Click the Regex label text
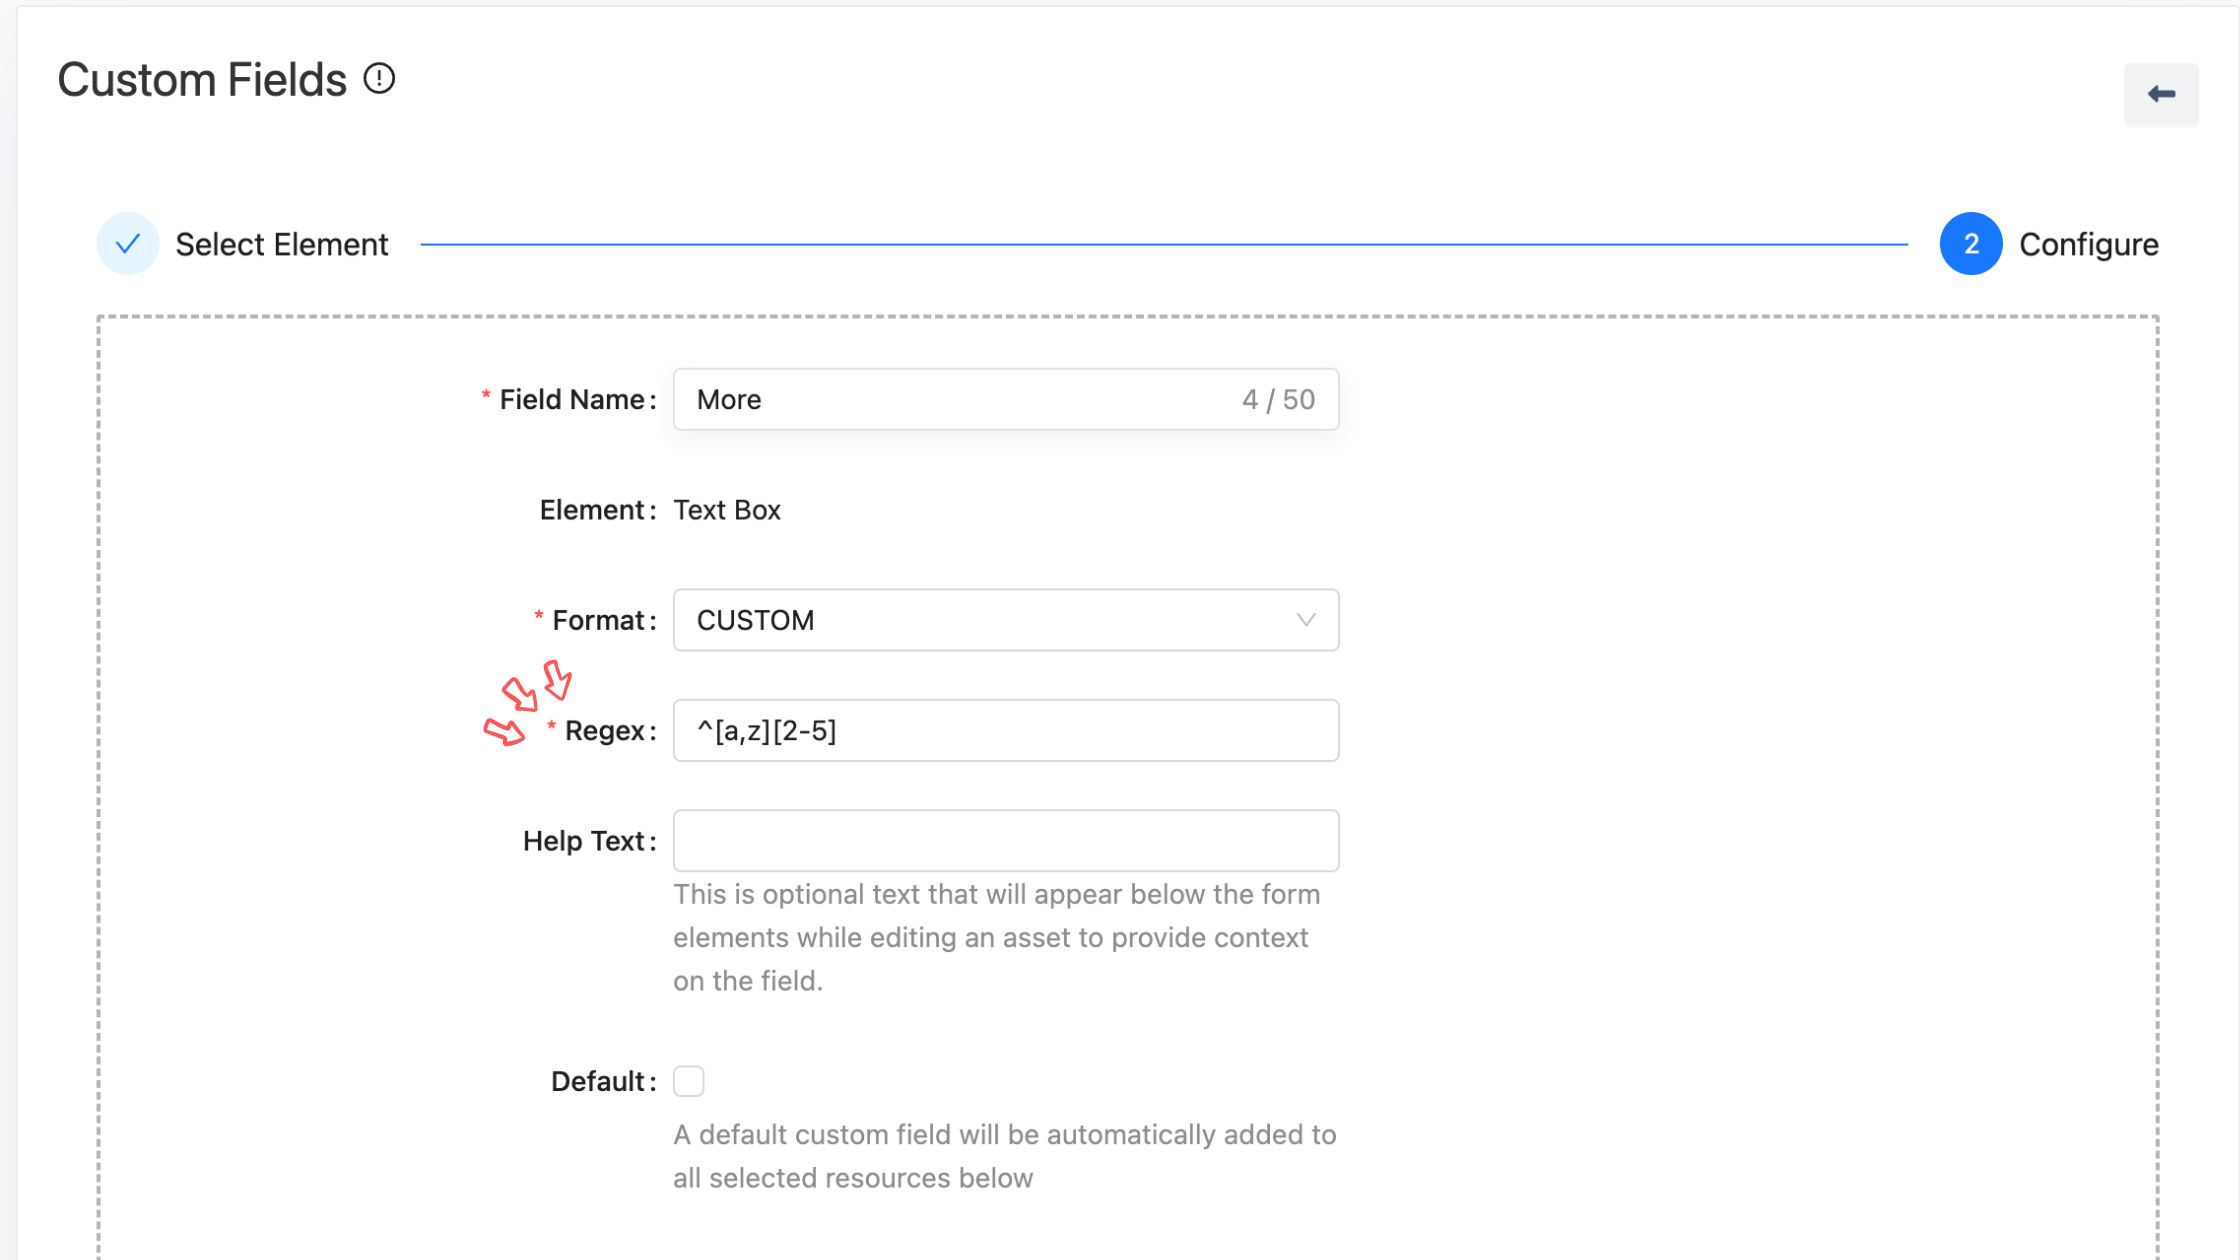The image size is (2240, 1260). pyautogui.click(x=604, y=731)
